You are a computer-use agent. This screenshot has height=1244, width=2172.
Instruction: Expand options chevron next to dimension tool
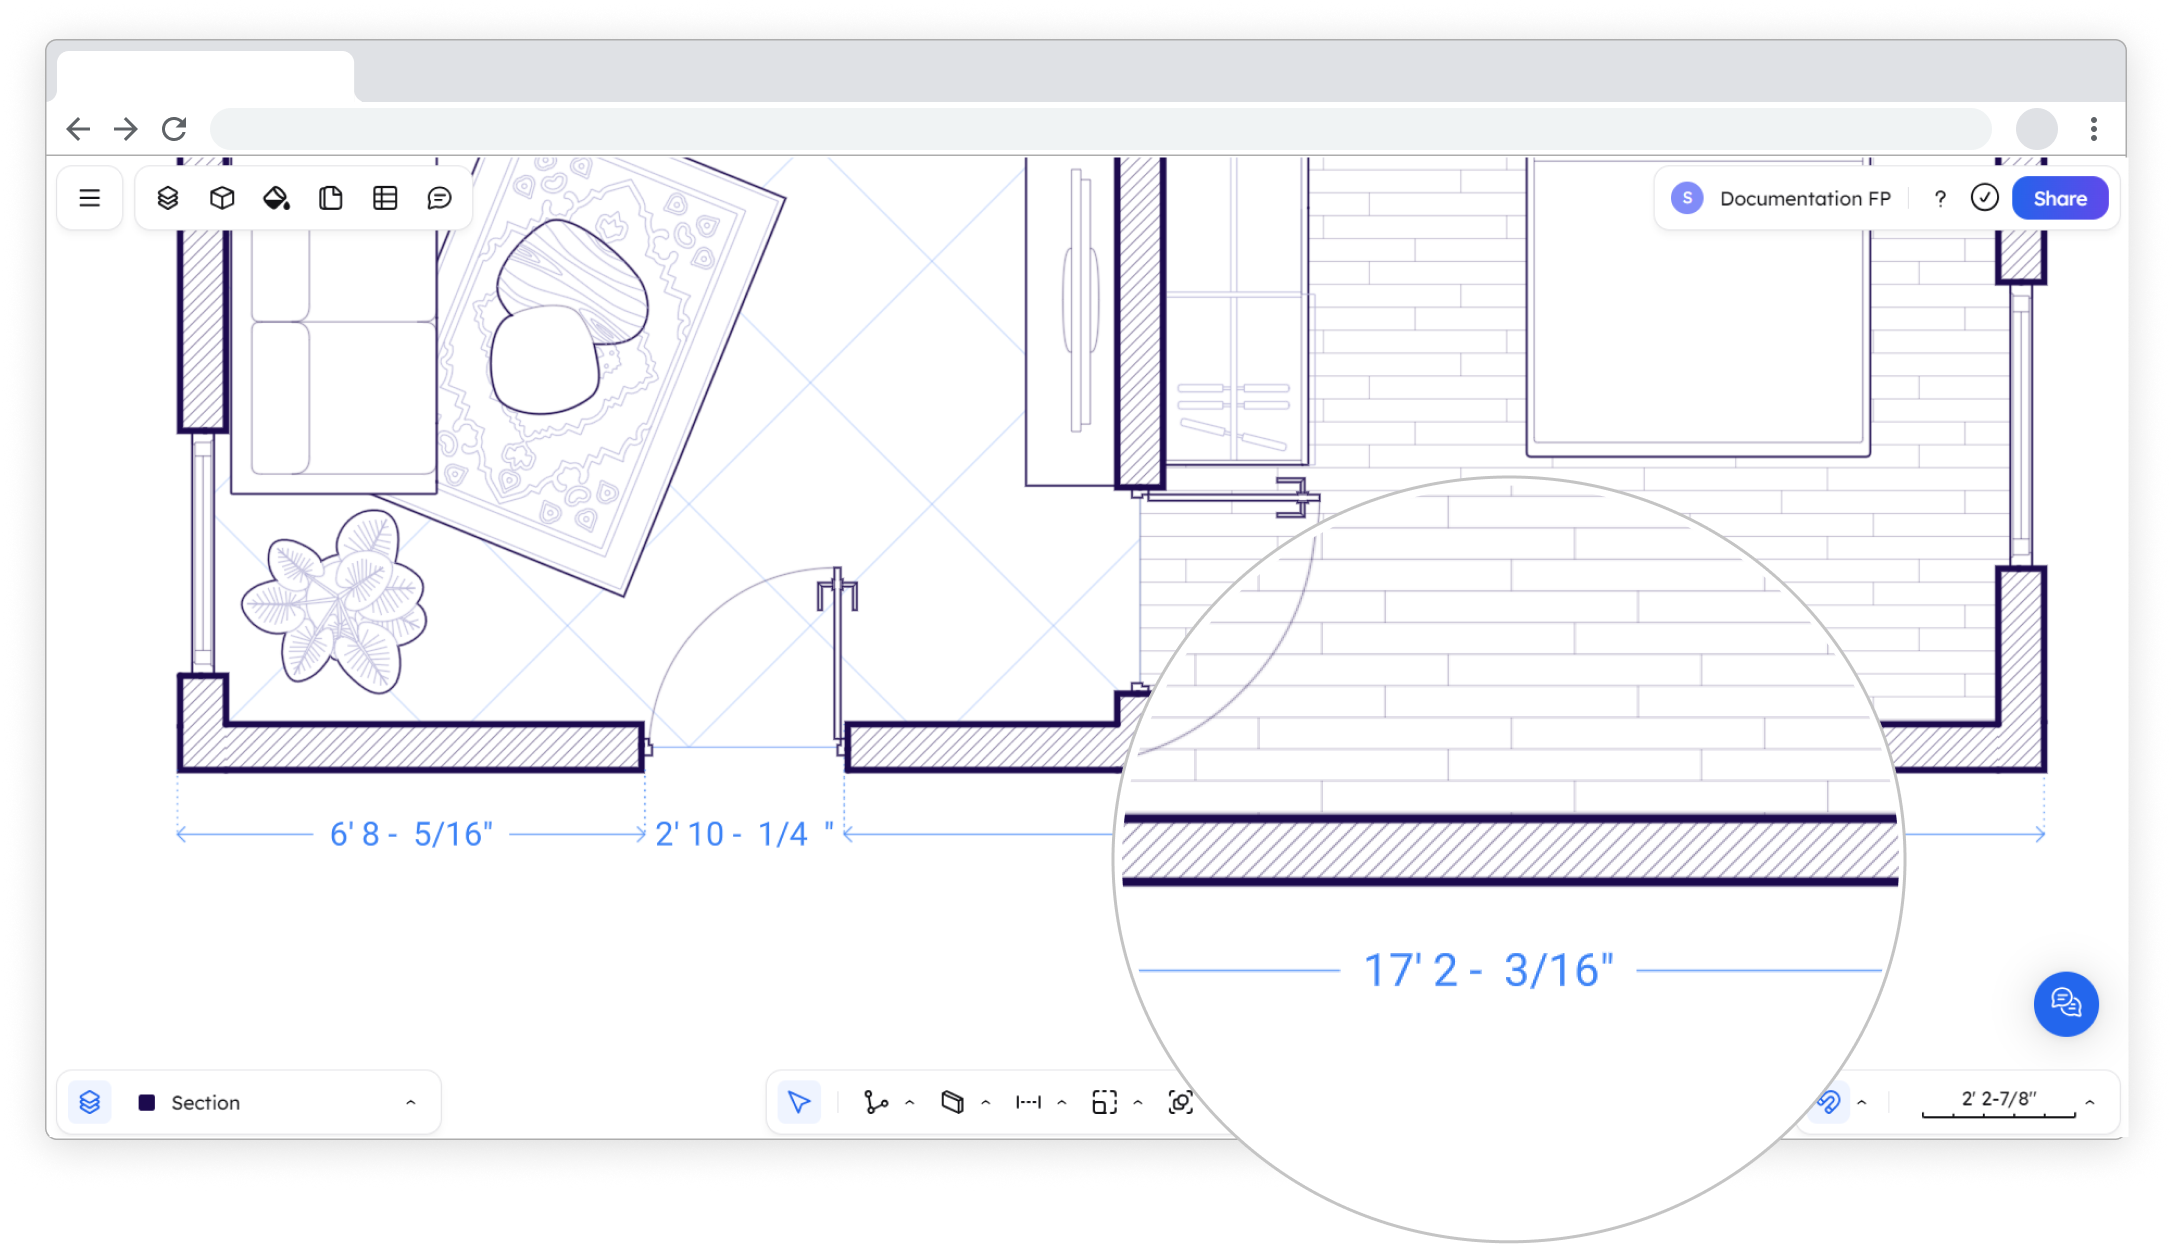1062,1102
